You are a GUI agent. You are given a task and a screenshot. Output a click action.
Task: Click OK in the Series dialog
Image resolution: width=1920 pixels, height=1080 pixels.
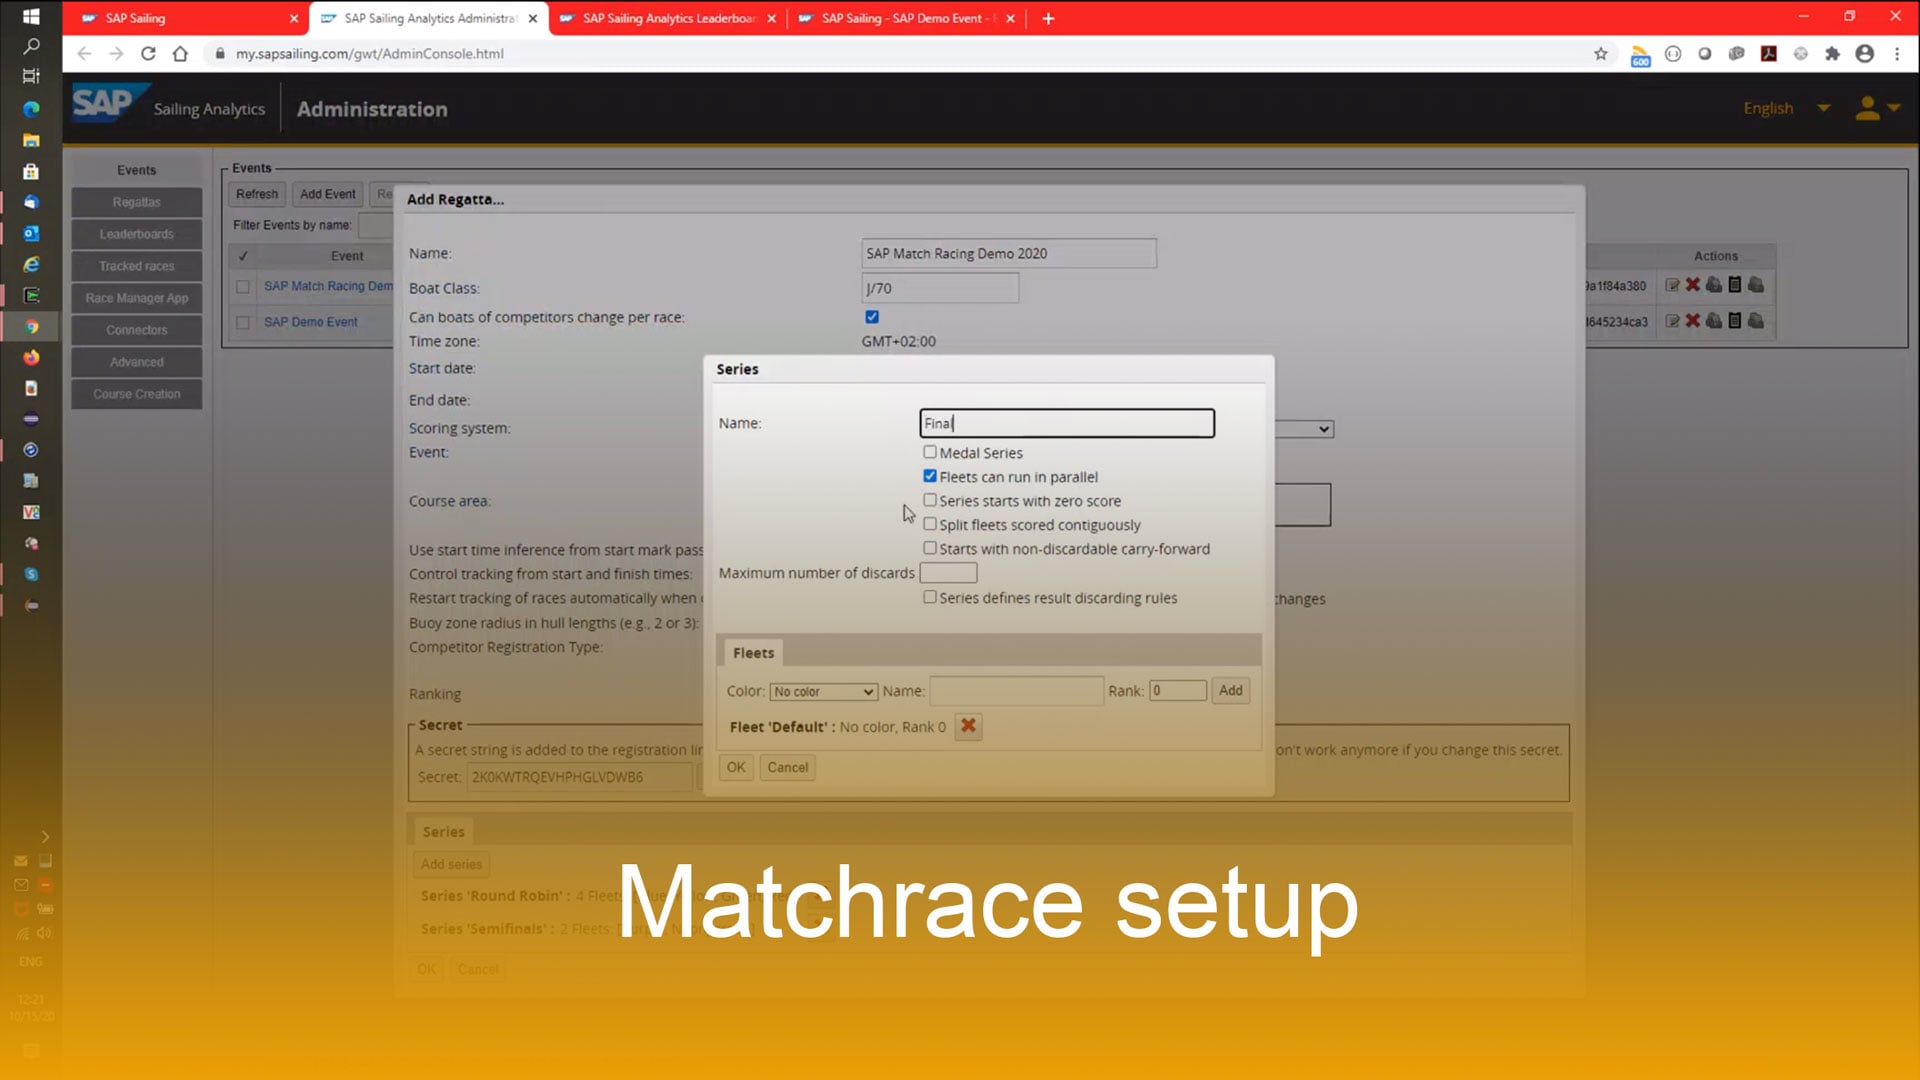pos(735,767)
